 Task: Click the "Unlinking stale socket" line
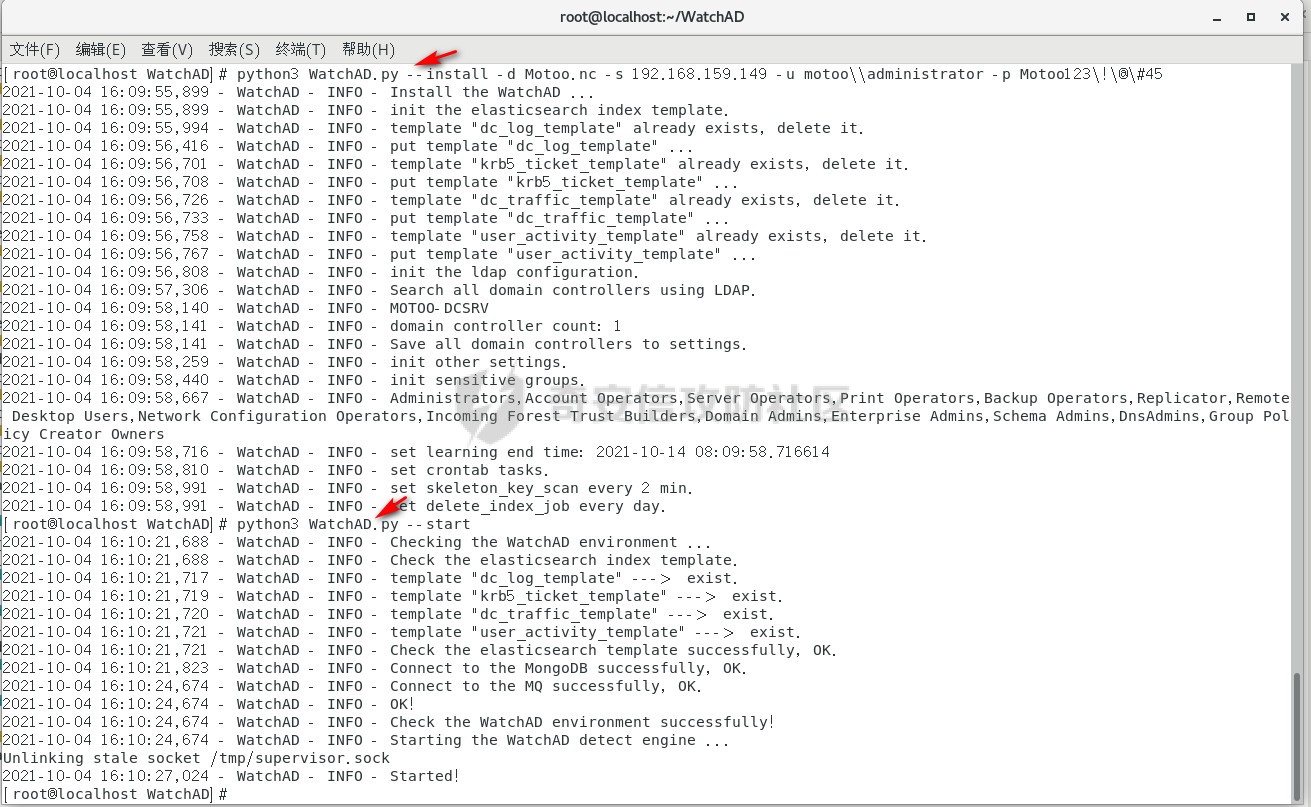[x=196, y=758]
